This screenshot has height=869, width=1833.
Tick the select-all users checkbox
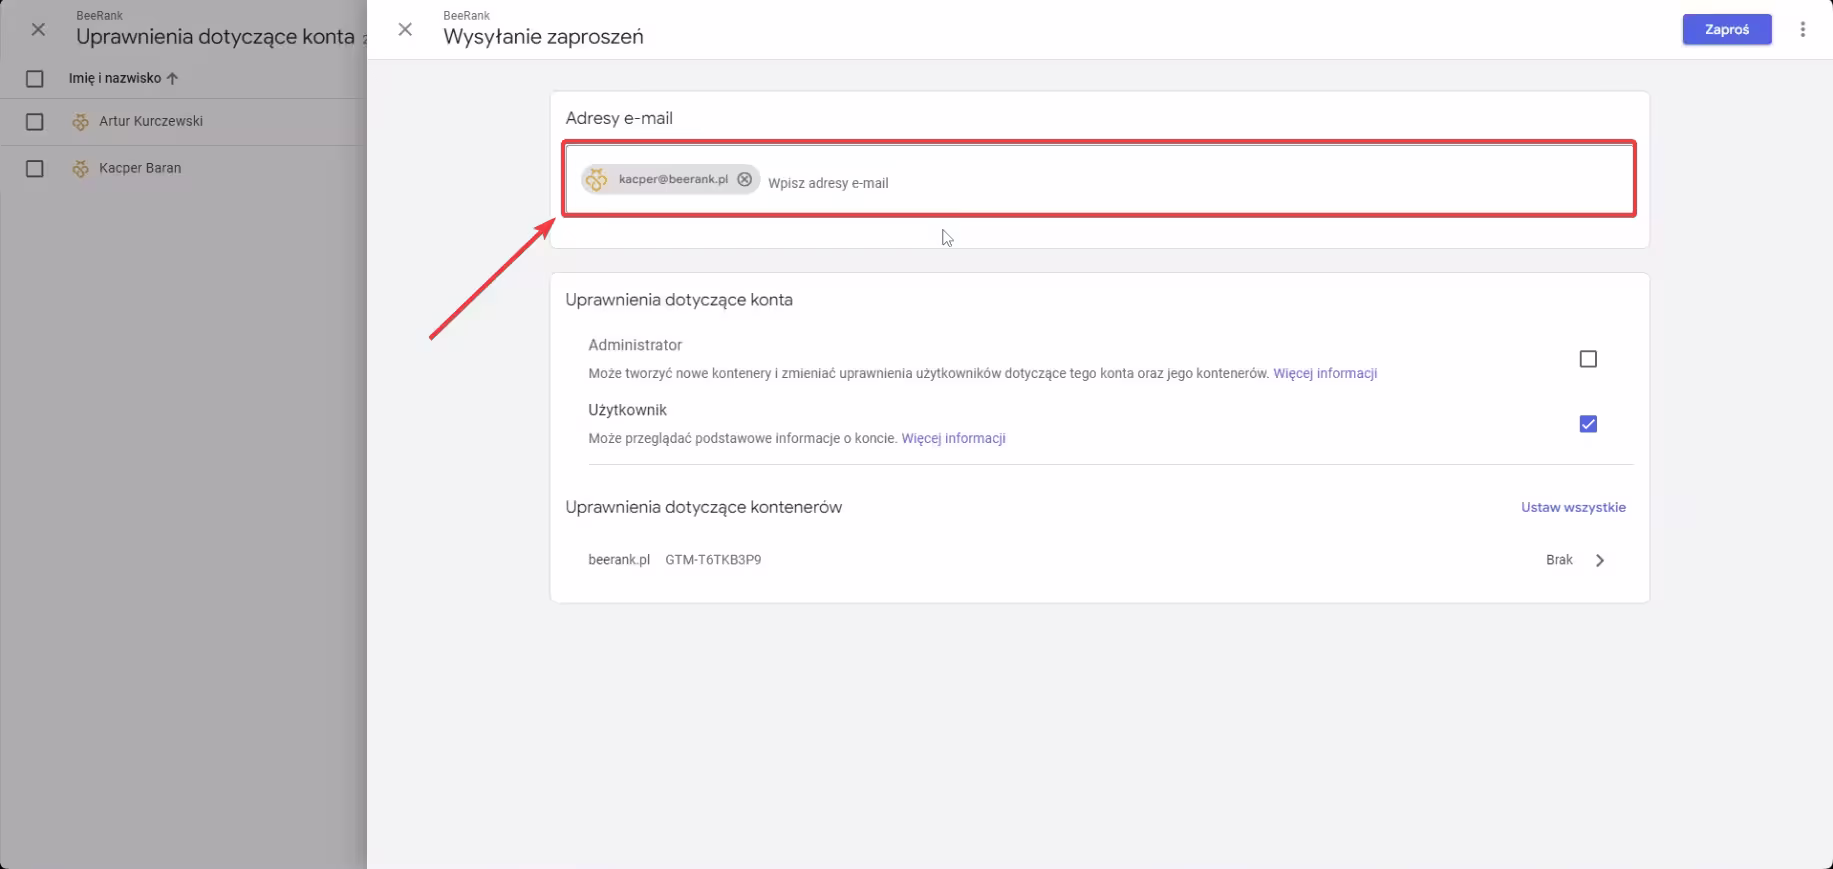35,78
